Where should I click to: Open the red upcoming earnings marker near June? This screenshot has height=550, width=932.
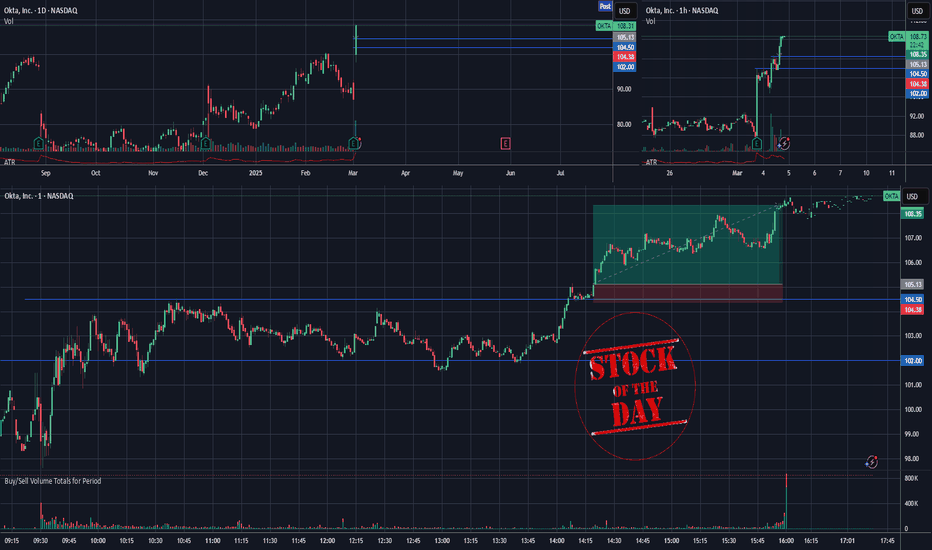coord(505,143)
